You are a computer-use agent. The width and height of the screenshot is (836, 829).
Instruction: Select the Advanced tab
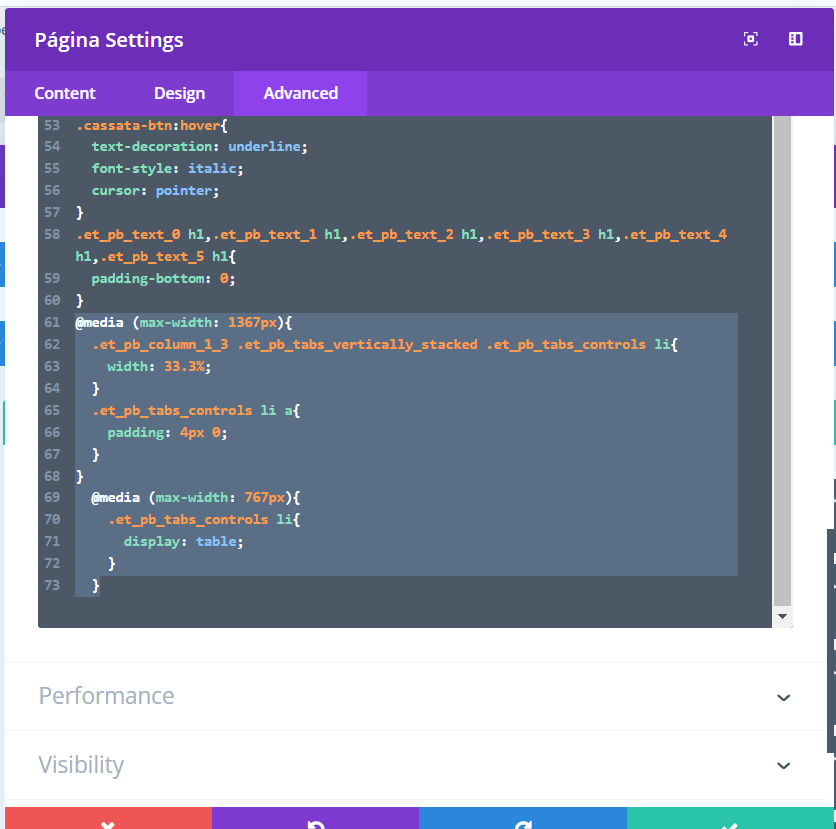[x=300, y=93]
